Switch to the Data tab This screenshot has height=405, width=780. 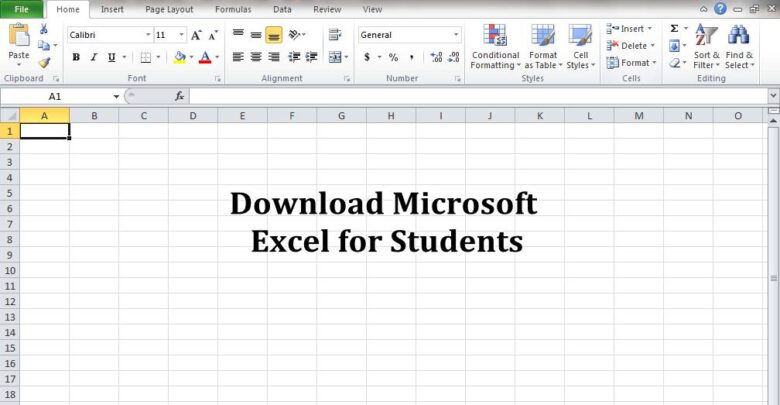point(282,9)
